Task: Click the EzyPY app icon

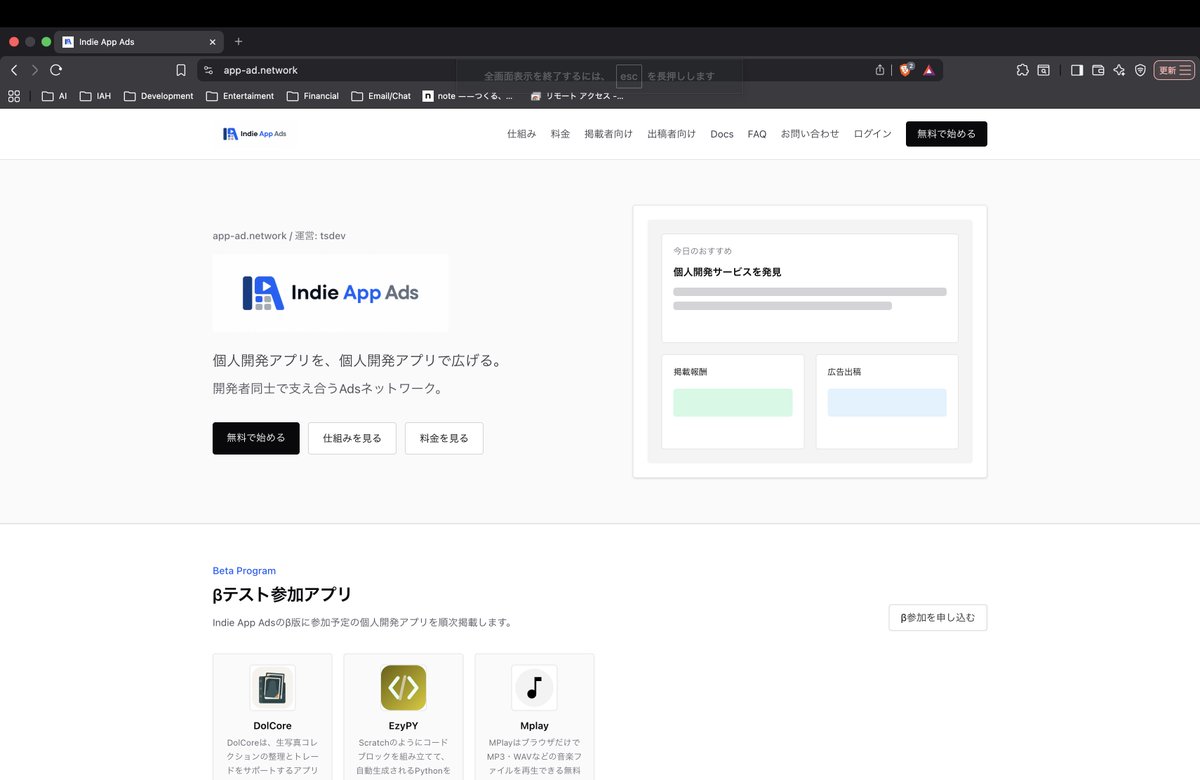Action: [403, 688]
